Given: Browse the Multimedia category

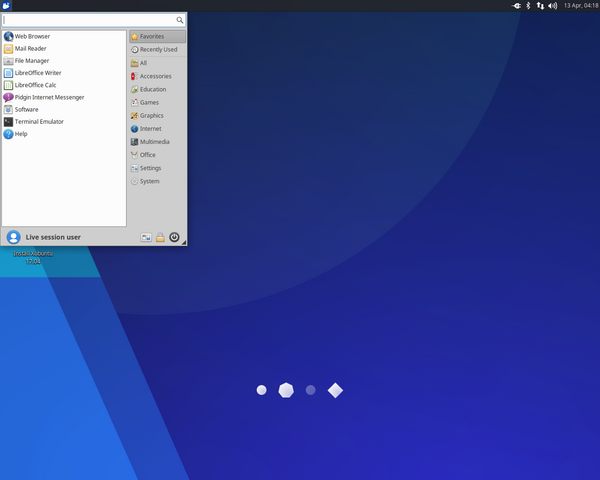Looking at the screenshot, I should pos(154,142).
